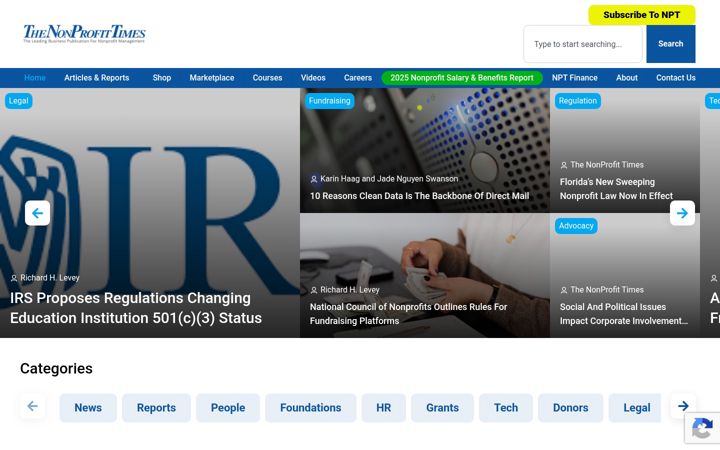Open 10 Reasons Clean Data article
This screenshot has width=720, height=450.
tap(419, 196)
